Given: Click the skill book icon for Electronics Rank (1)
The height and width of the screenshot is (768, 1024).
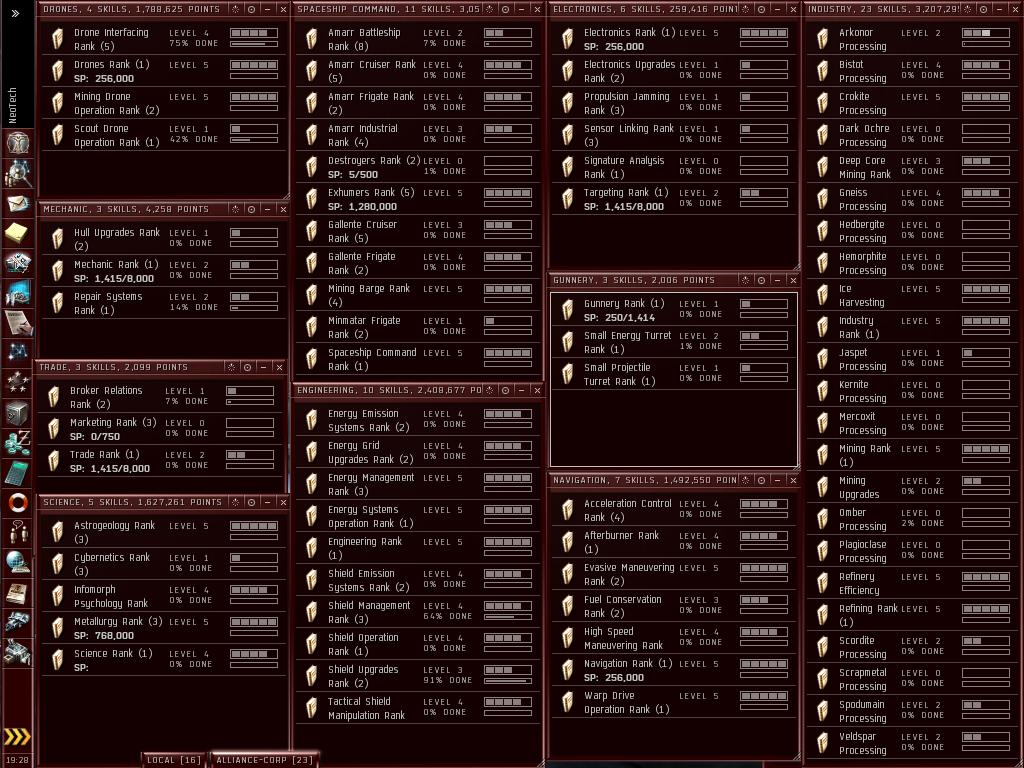Looking at the screenshot, I should (x=568, y=39).
